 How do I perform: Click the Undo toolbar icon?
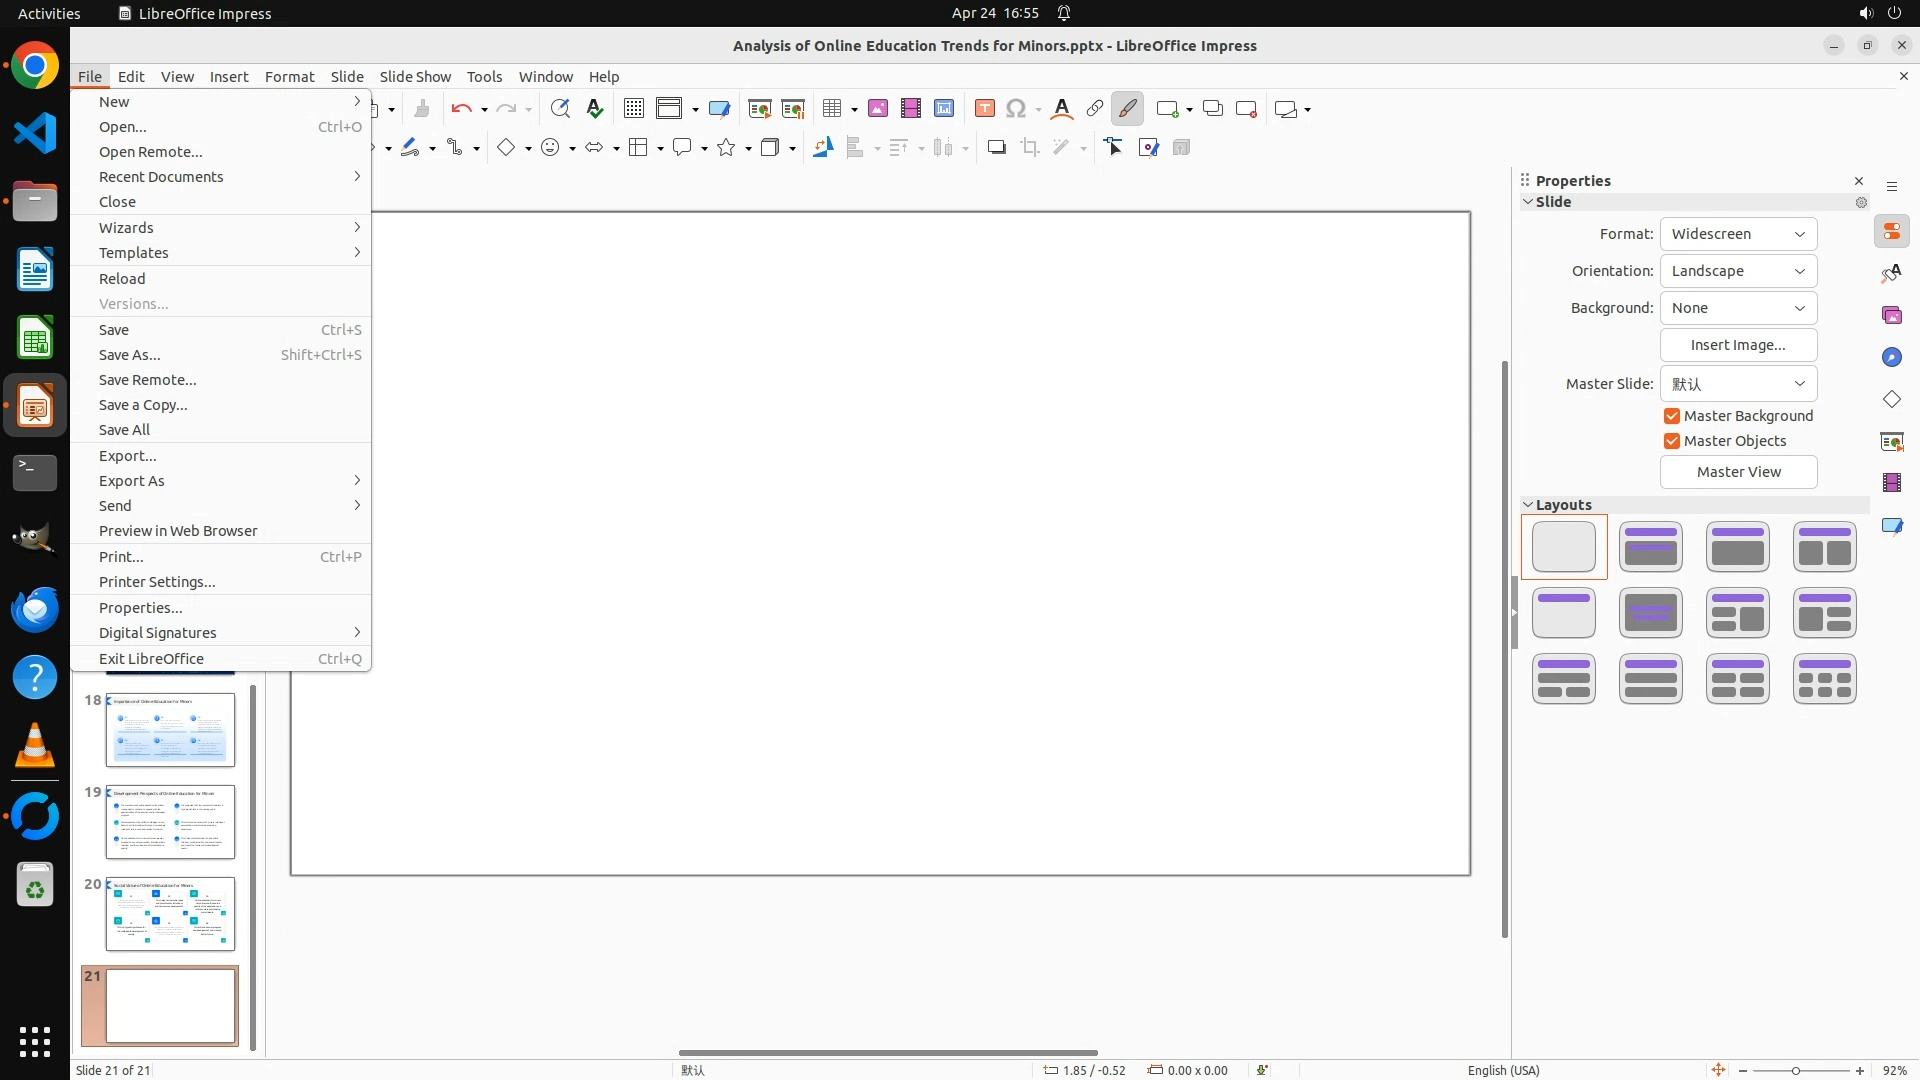point(461,109)
